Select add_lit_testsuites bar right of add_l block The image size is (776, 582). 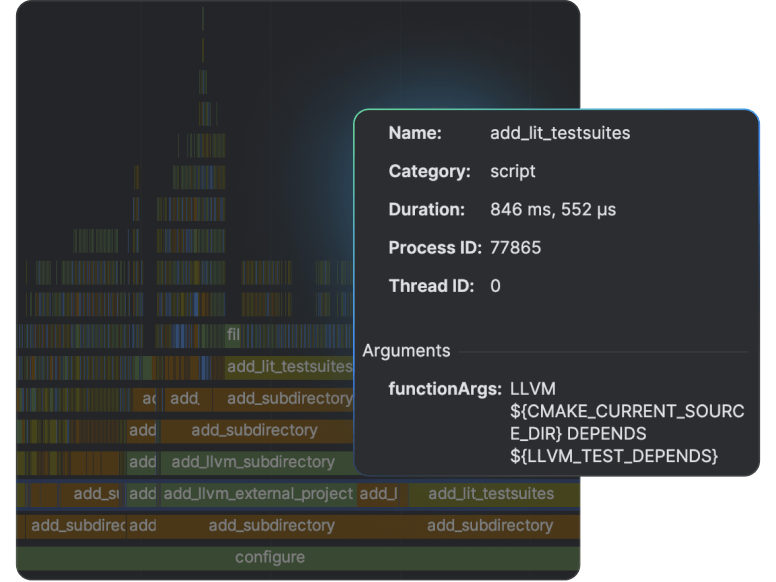pyautogui.click(x=490, y=493)
